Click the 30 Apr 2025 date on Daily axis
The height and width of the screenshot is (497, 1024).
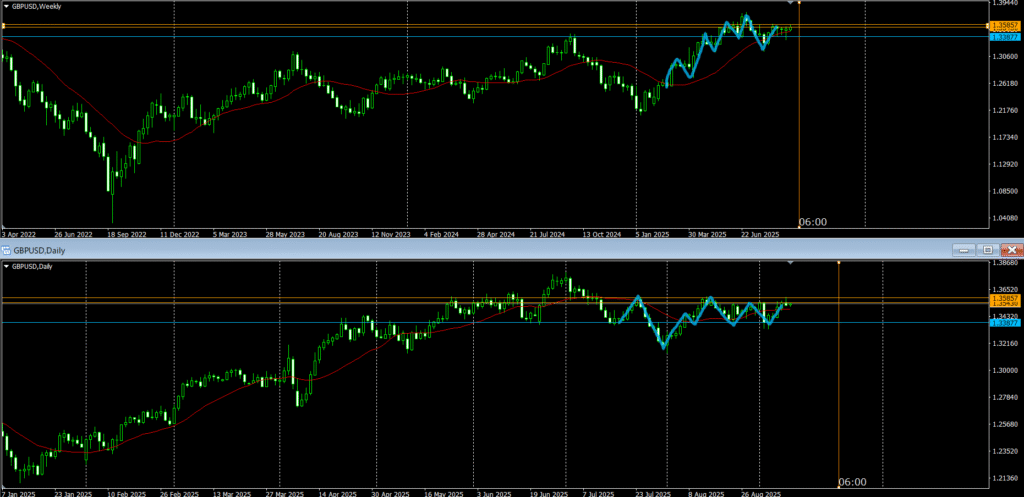pos(391,494)
